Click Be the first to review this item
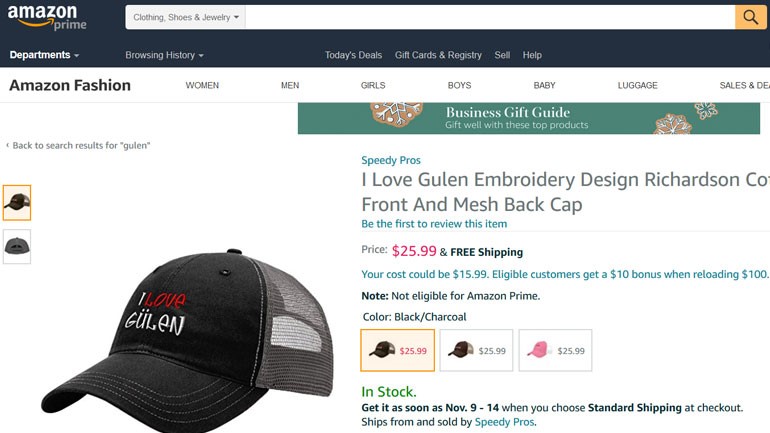This screenshot has width=770, height=433. pos(434,224)
